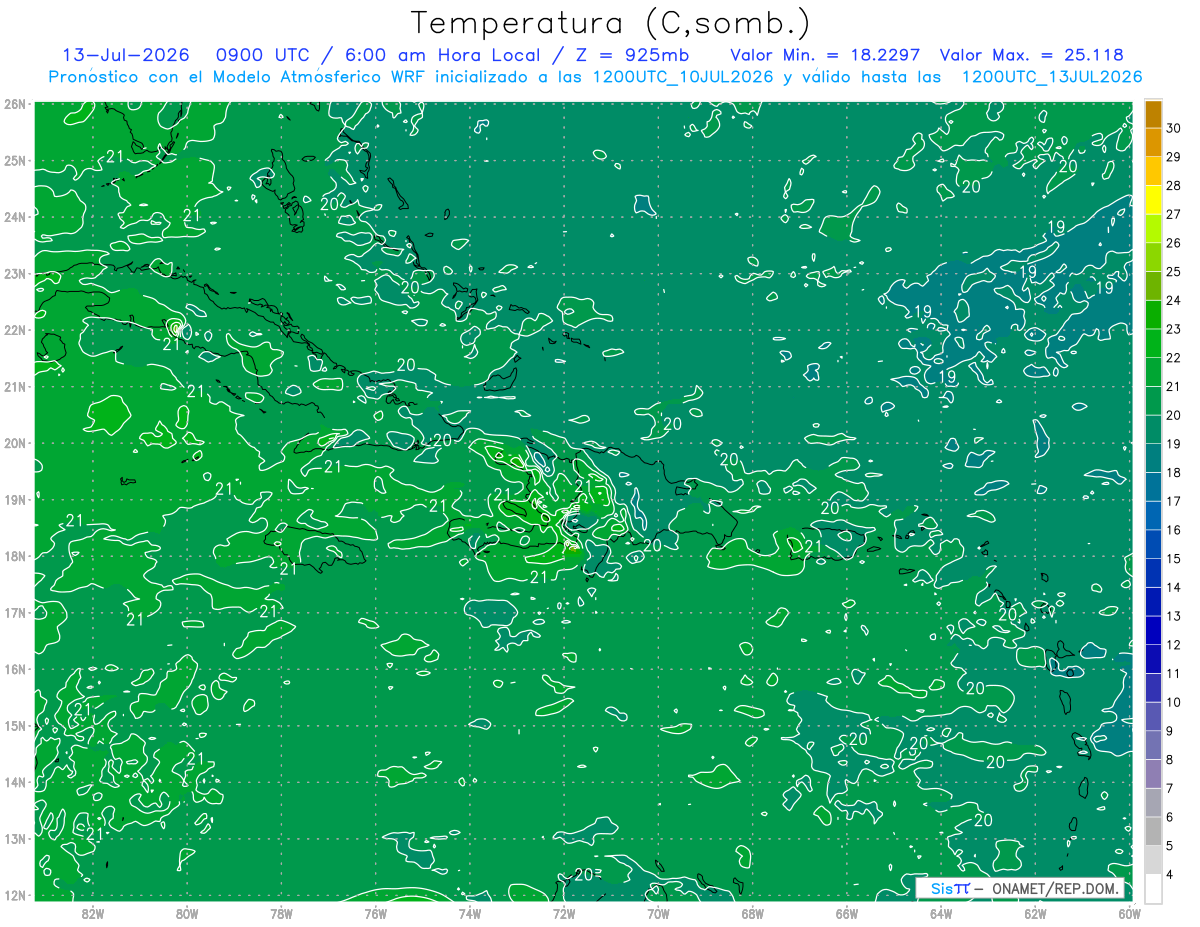The width and height of the screenshot is (1200, 927).
Task: Click the "0900 UTC" time label
Action: [263, 56]
